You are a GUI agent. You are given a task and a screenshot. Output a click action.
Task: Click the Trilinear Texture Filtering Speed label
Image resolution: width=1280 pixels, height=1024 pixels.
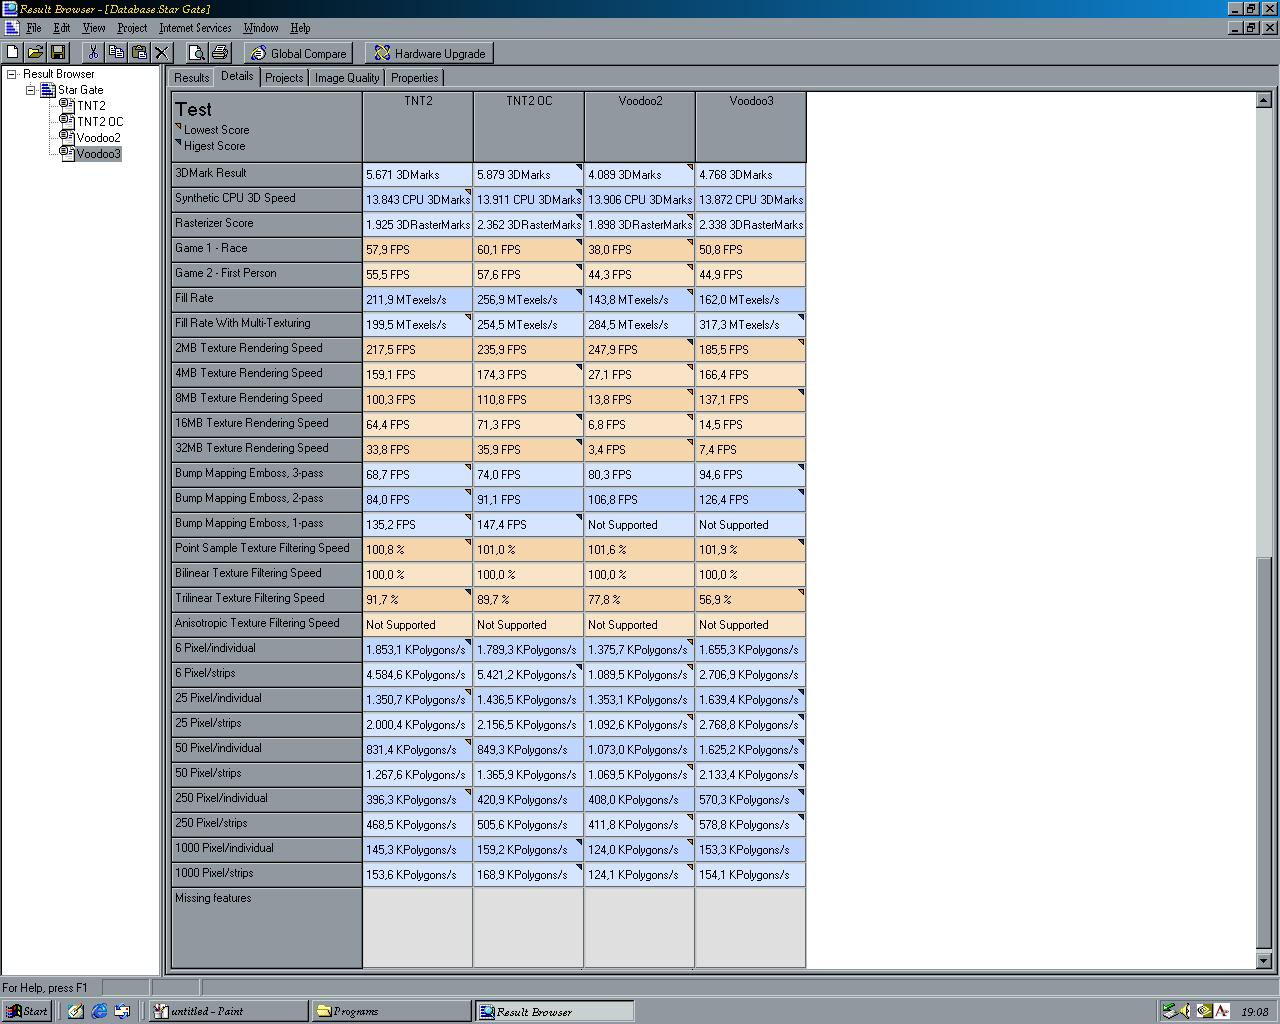pos(267,599)
